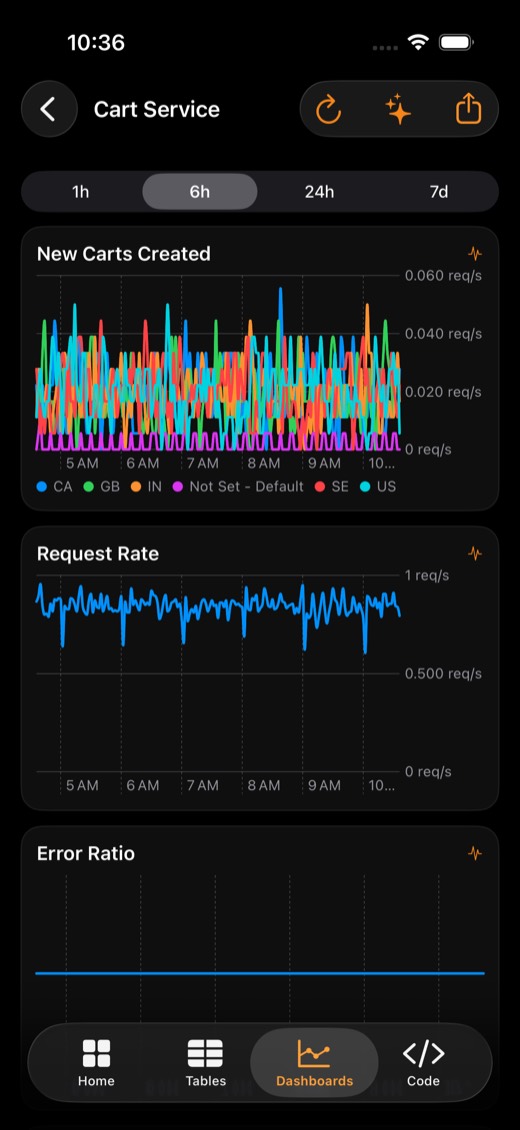Toggle the US legend series
Screen dimensions: 520x1130
click(377, 486)
